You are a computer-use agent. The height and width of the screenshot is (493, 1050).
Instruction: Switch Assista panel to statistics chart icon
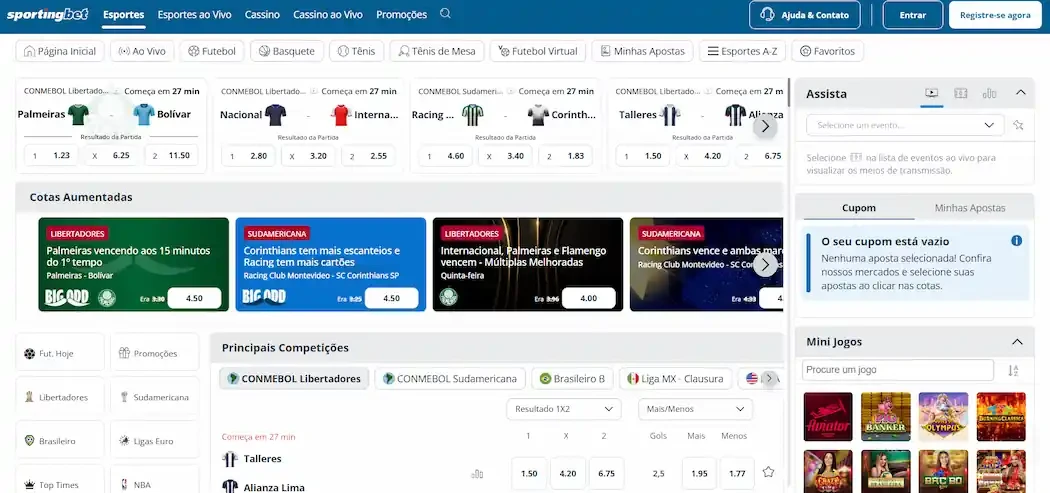point(989,93)
